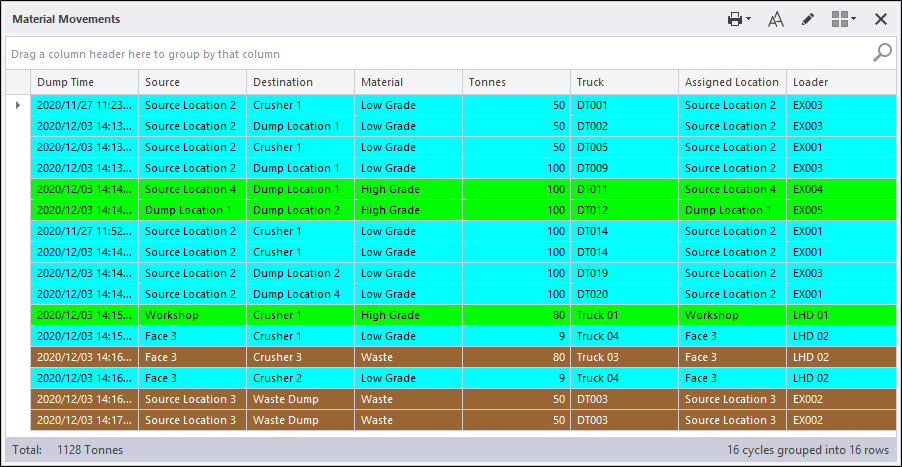The height and width of the screenshot is (467, 902).
Task: Click the DT005 truck cell
Action: click(x=624, y=147)
